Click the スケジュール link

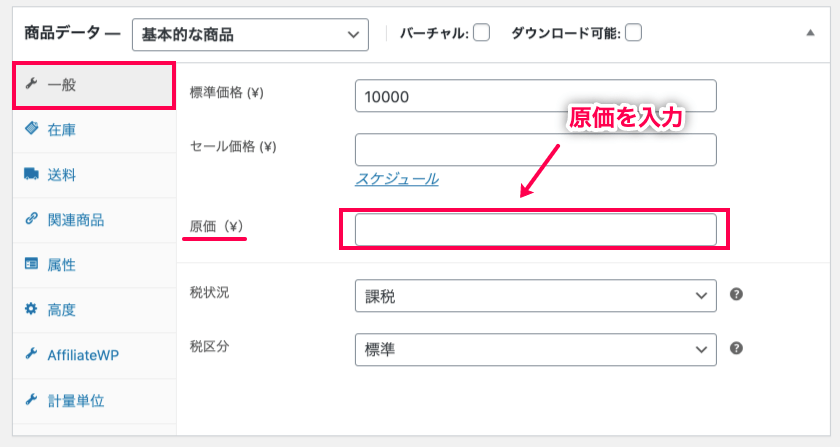[397, 178]
